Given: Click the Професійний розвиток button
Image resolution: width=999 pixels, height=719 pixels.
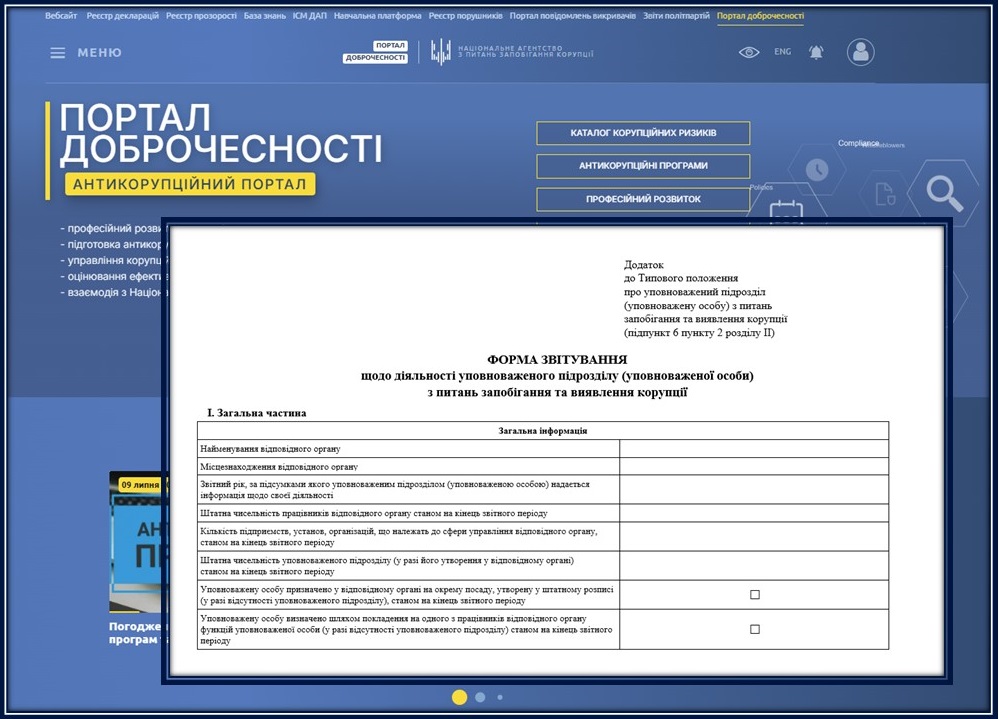Looking at the screenshot, I should tap(643, 199).
